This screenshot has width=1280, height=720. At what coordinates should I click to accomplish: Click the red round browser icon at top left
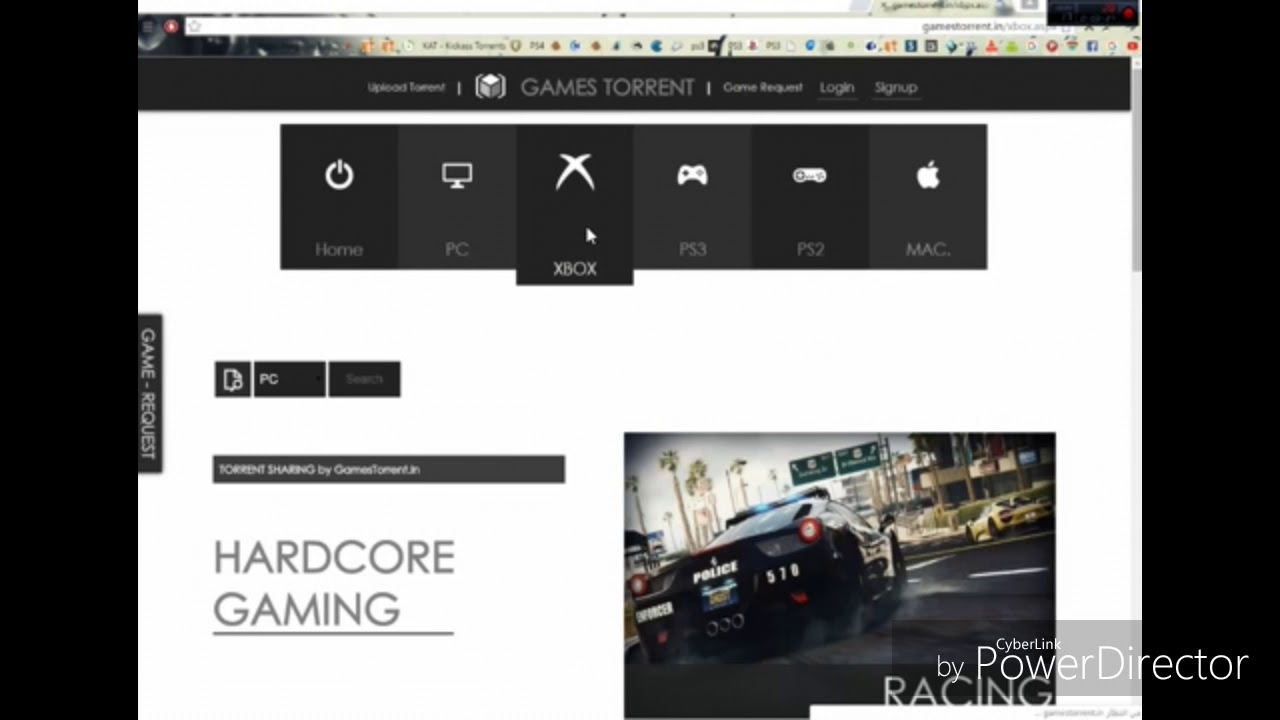click(171, 26)
